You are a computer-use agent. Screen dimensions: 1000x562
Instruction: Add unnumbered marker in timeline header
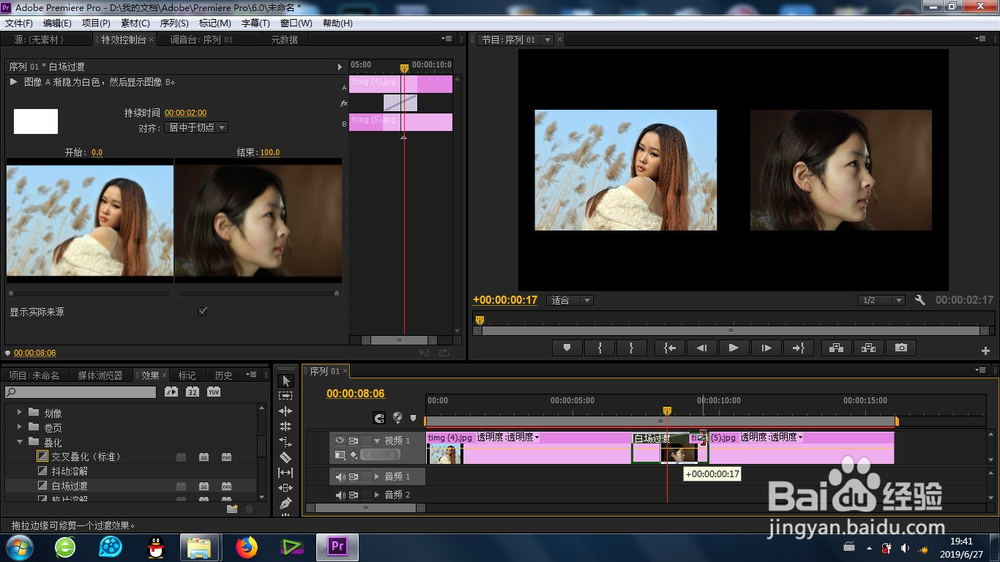pyautogui.click(x=413, y=418)
